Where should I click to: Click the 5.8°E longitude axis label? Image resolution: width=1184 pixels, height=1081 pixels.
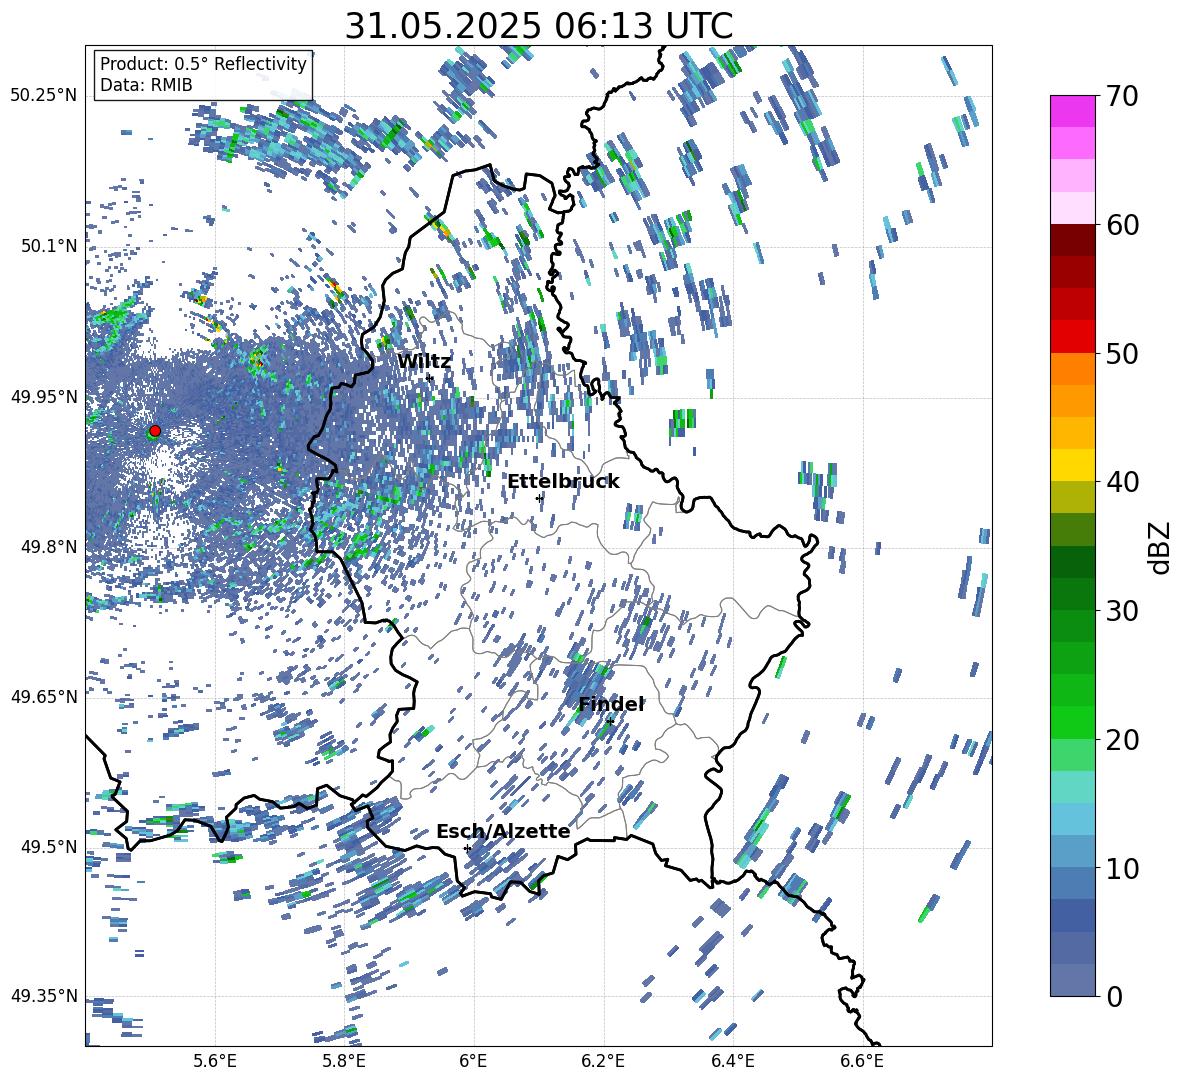pos(344,1061)
